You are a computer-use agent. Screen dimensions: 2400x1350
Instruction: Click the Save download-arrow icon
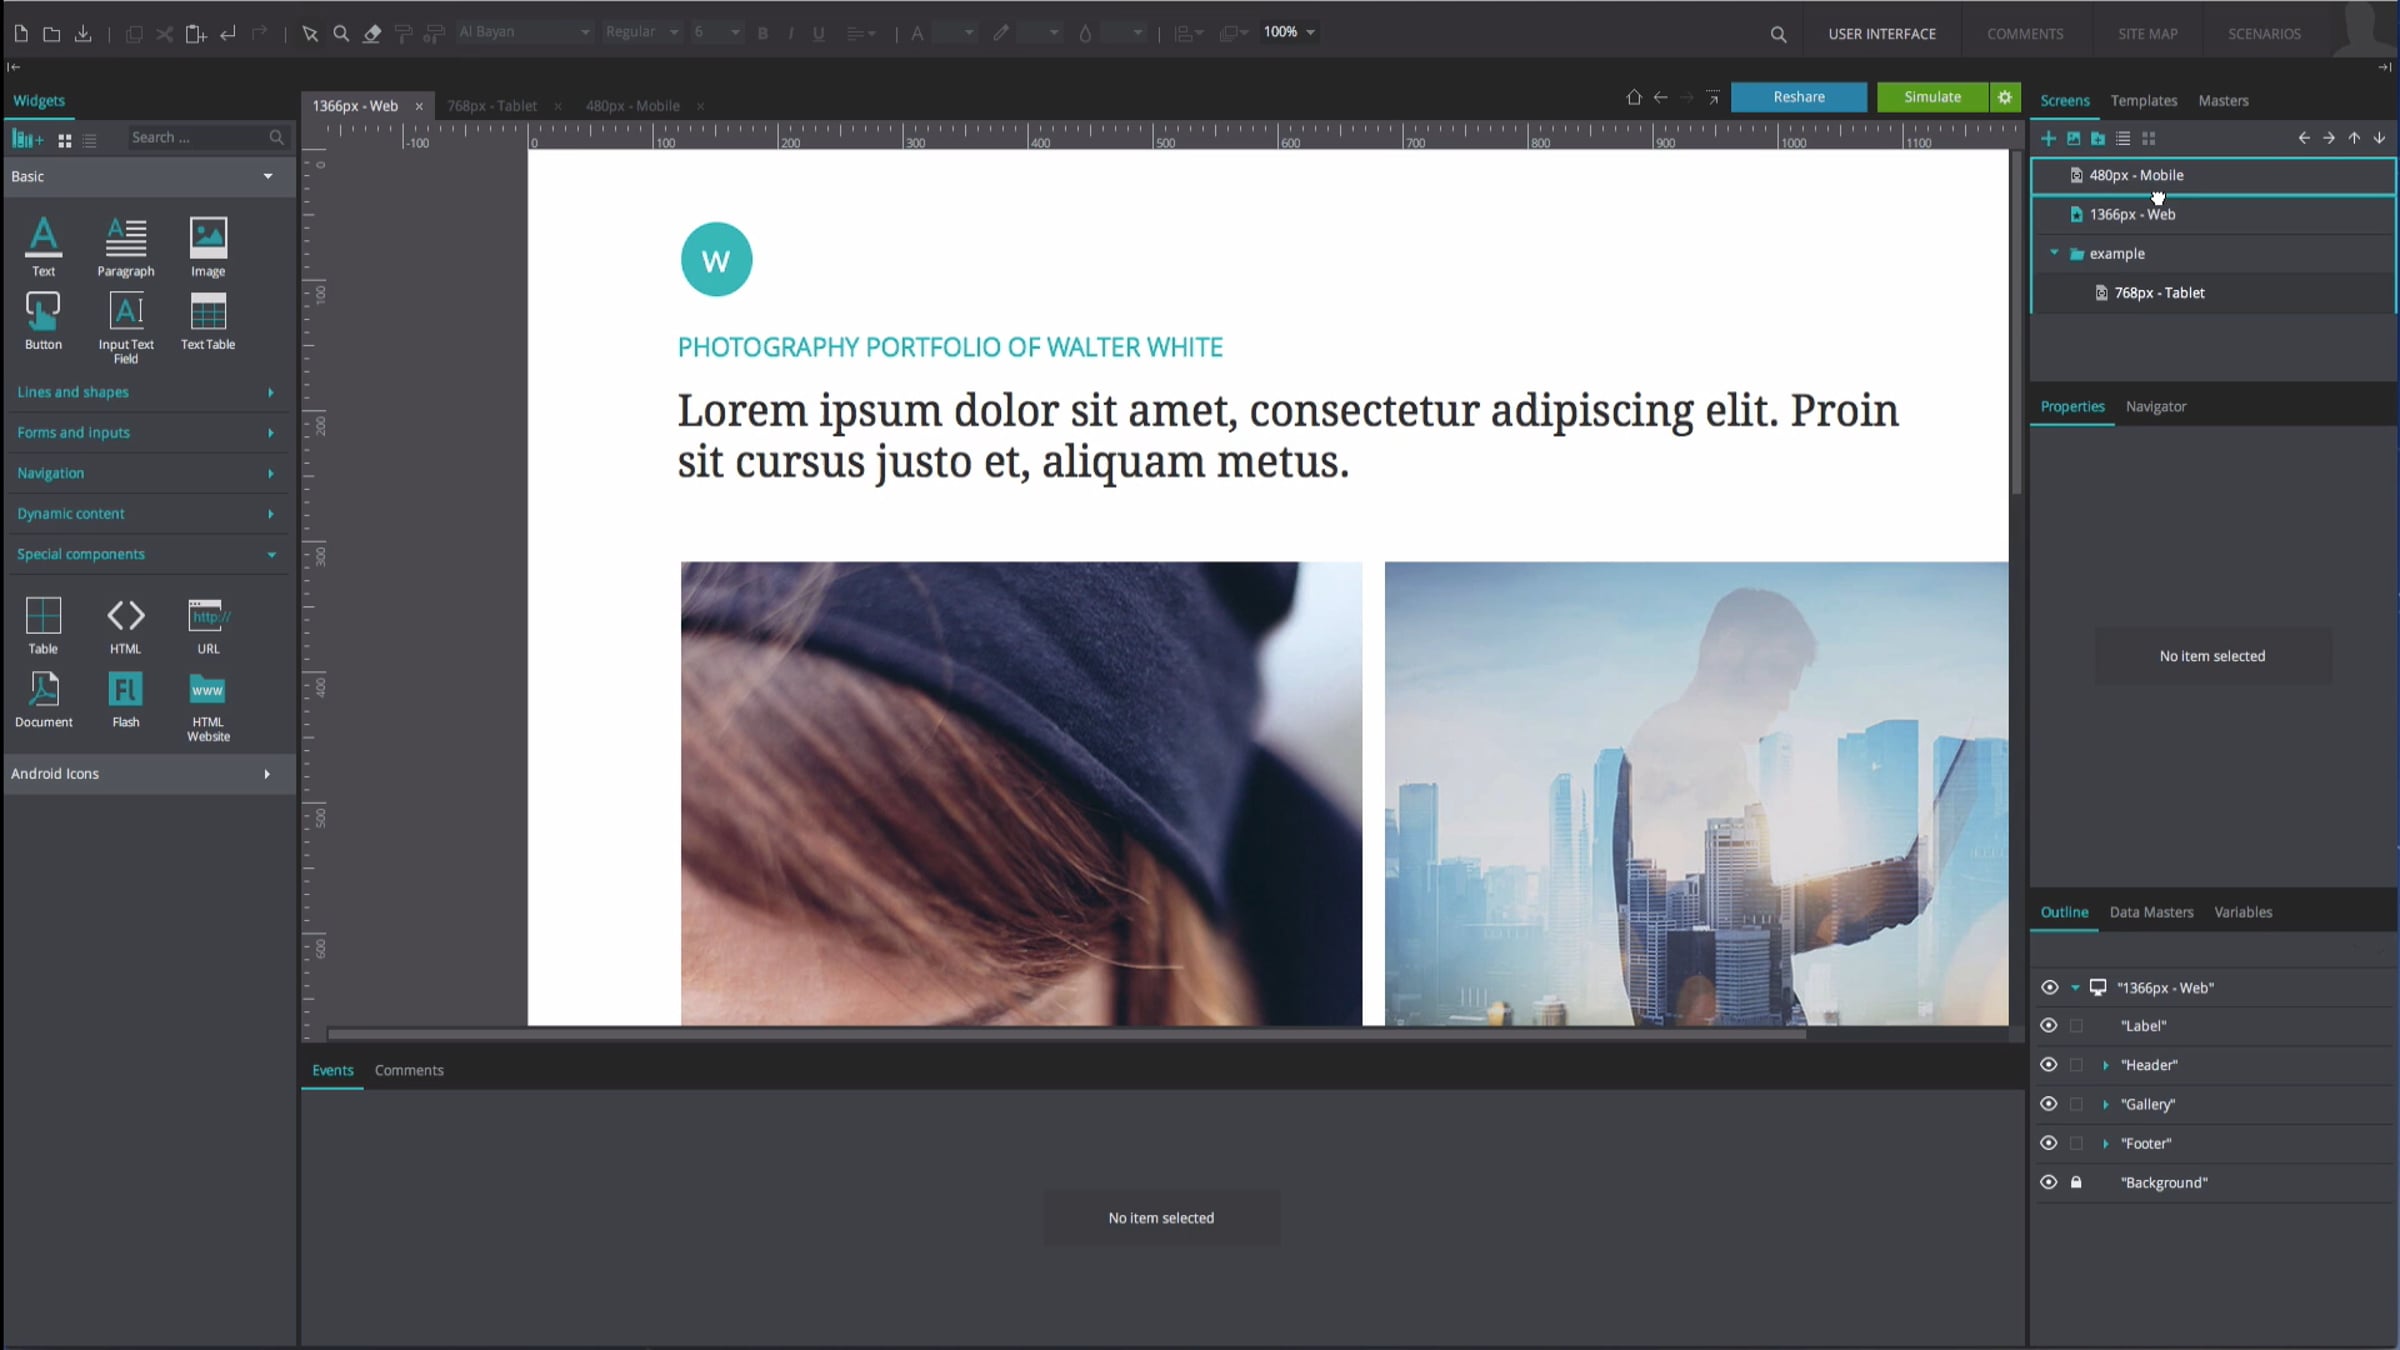83,33
